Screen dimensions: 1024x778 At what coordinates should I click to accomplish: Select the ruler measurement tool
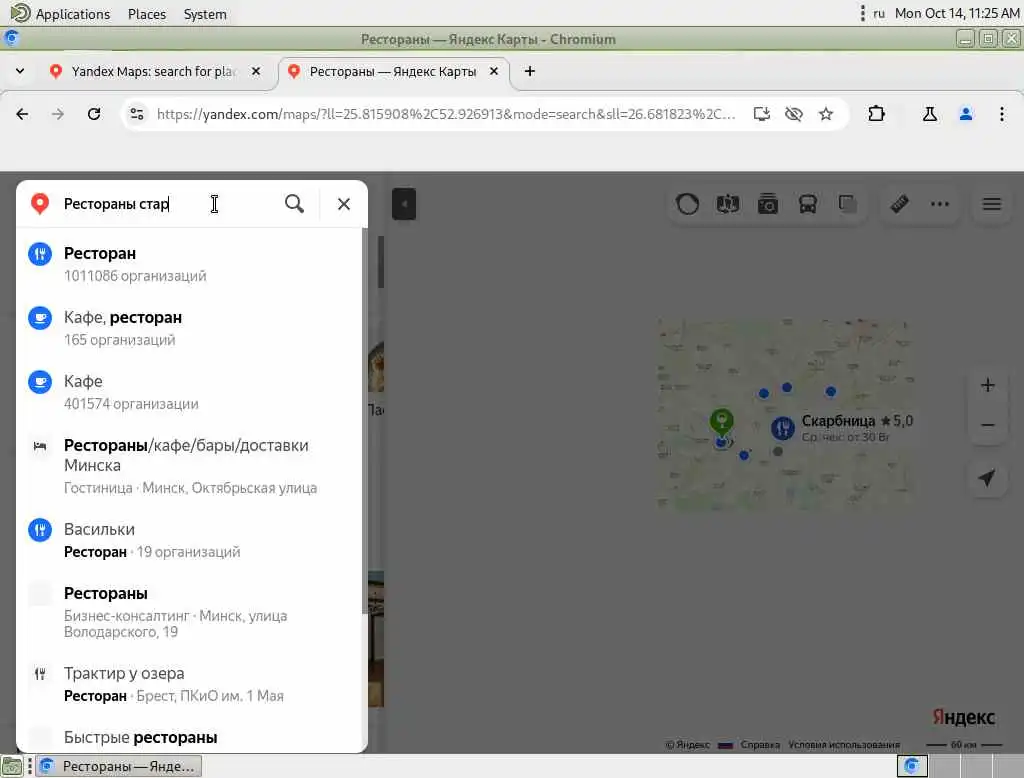point(899,204)
